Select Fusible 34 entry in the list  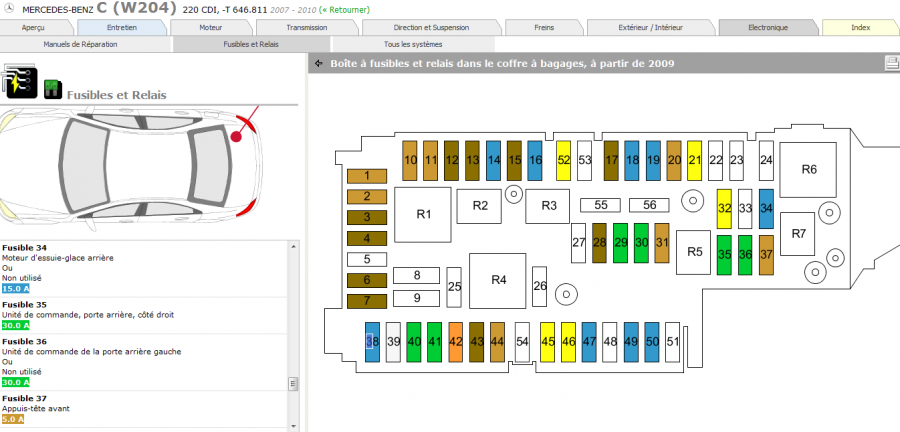[x=145, y=268]
